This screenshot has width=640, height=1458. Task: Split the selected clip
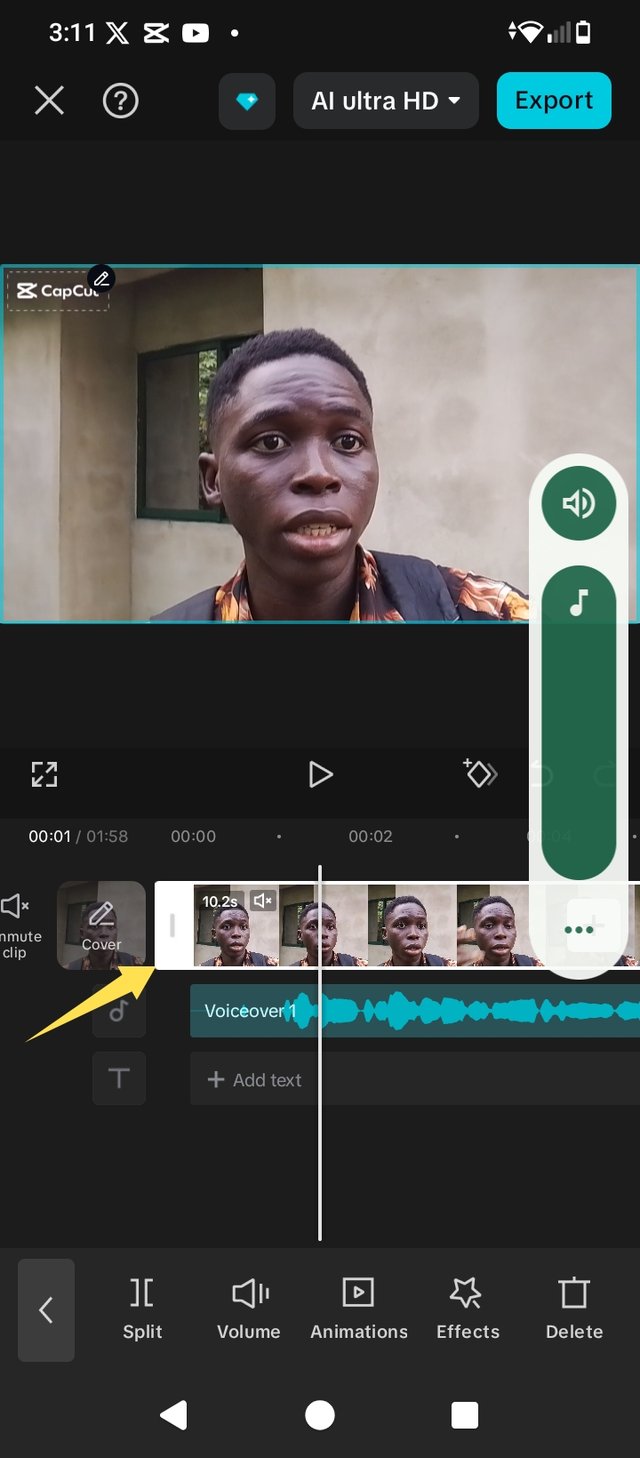tap(142, 1309)
